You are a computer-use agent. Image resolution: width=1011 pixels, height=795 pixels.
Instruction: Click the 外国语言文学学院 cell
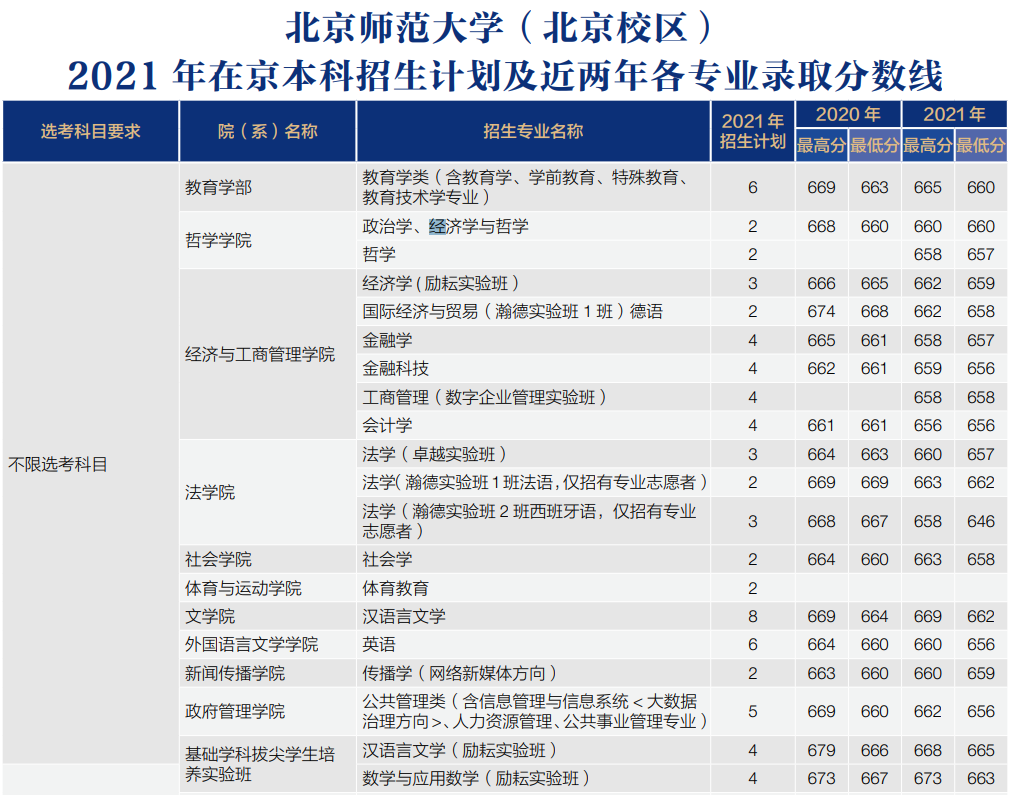click(x=251, y=644)
